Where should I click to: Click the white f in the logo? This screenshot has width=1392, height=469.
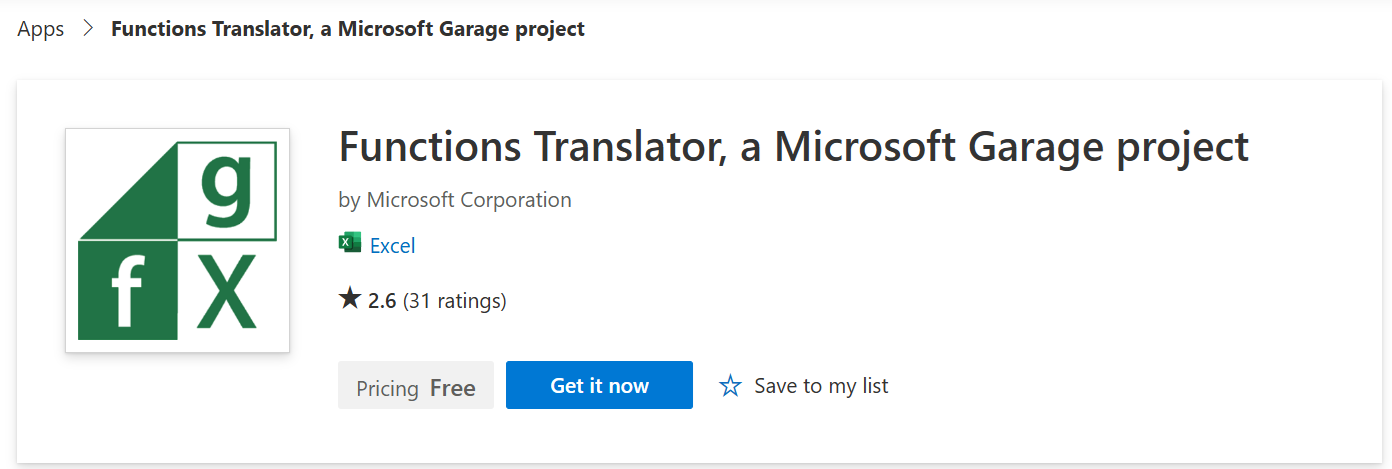pyautogui.click(x=128, y=290)
